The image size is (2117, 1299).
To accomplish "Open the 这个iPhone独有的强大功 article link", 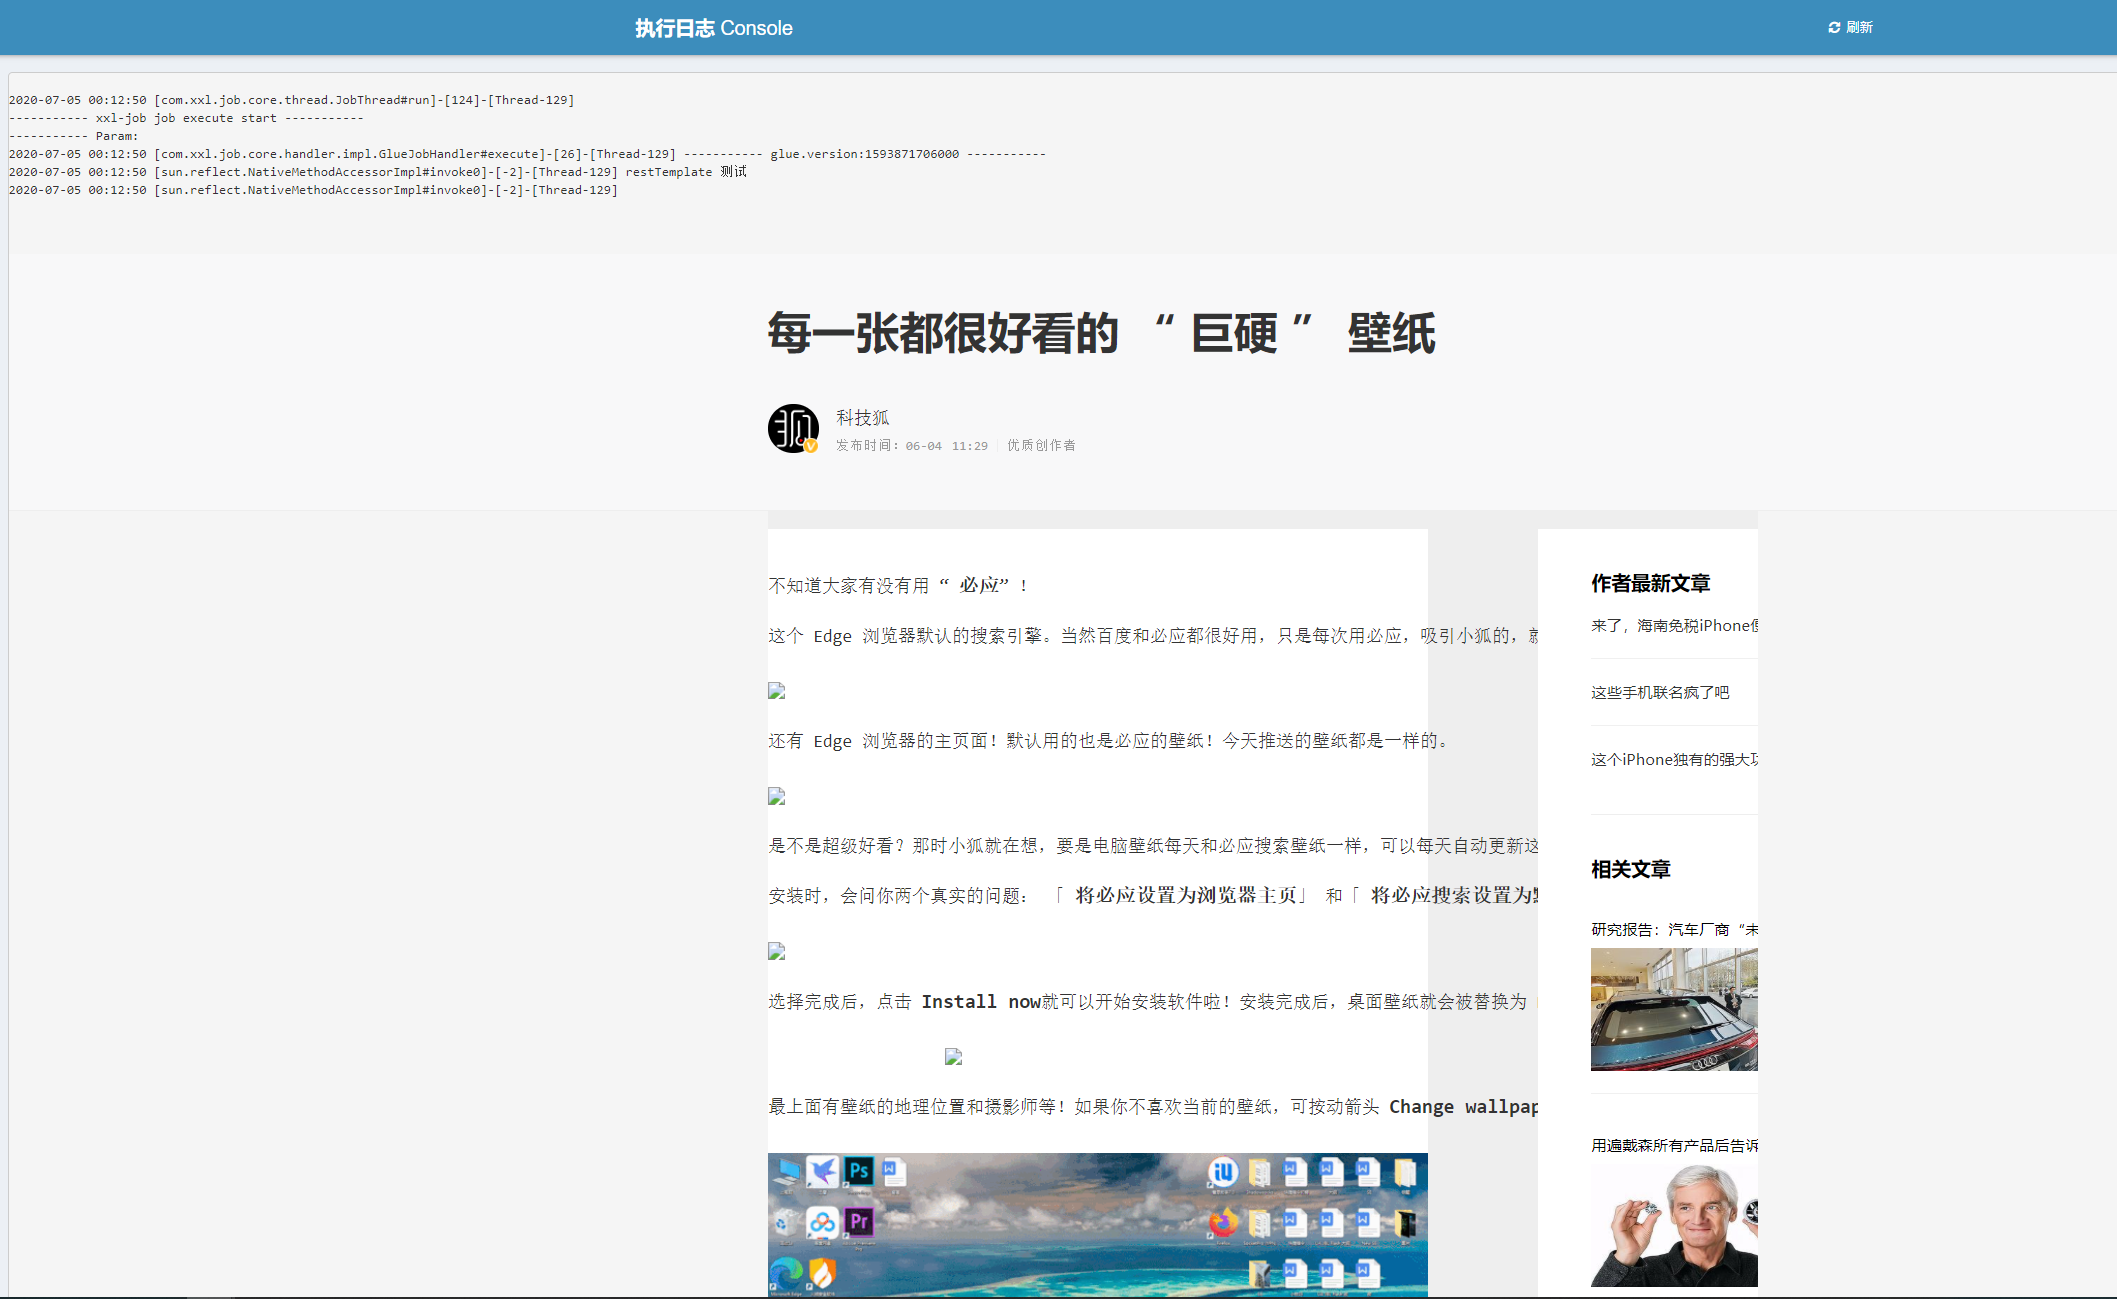I will pyautogui.click(x=1673, y=759).
